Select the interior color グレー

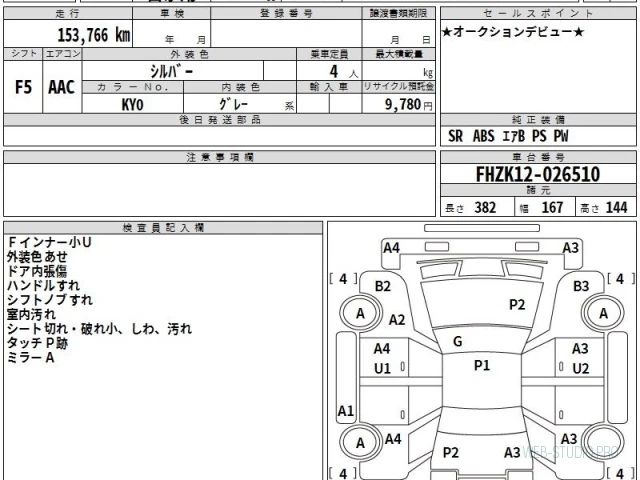click(x=233, y=104)
